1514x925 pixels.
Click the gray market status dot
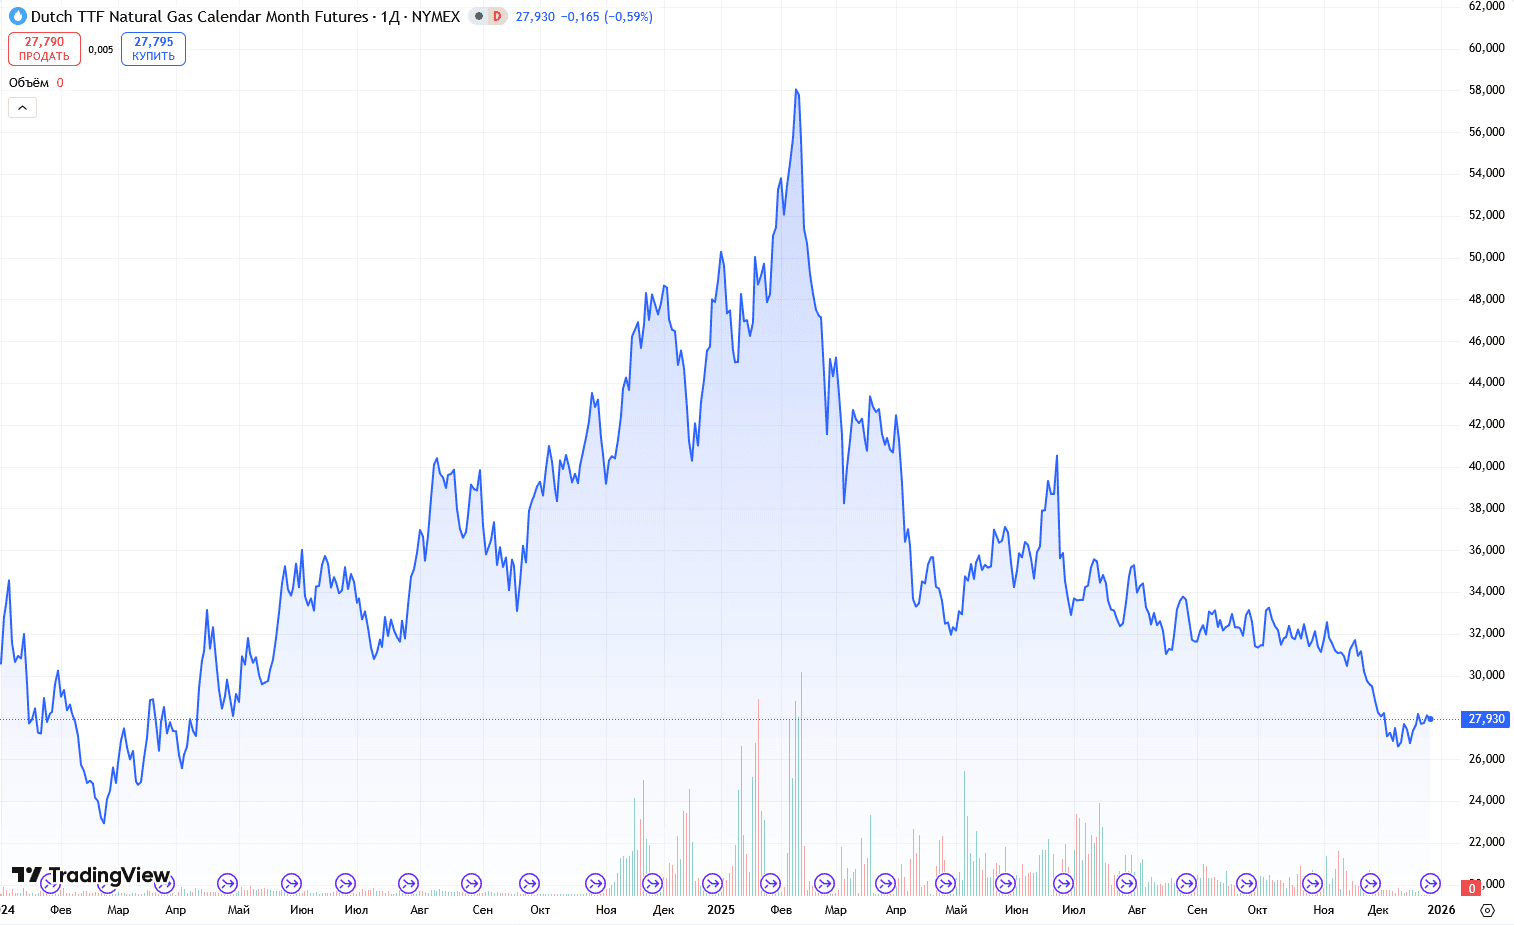(x=479, y=16)
